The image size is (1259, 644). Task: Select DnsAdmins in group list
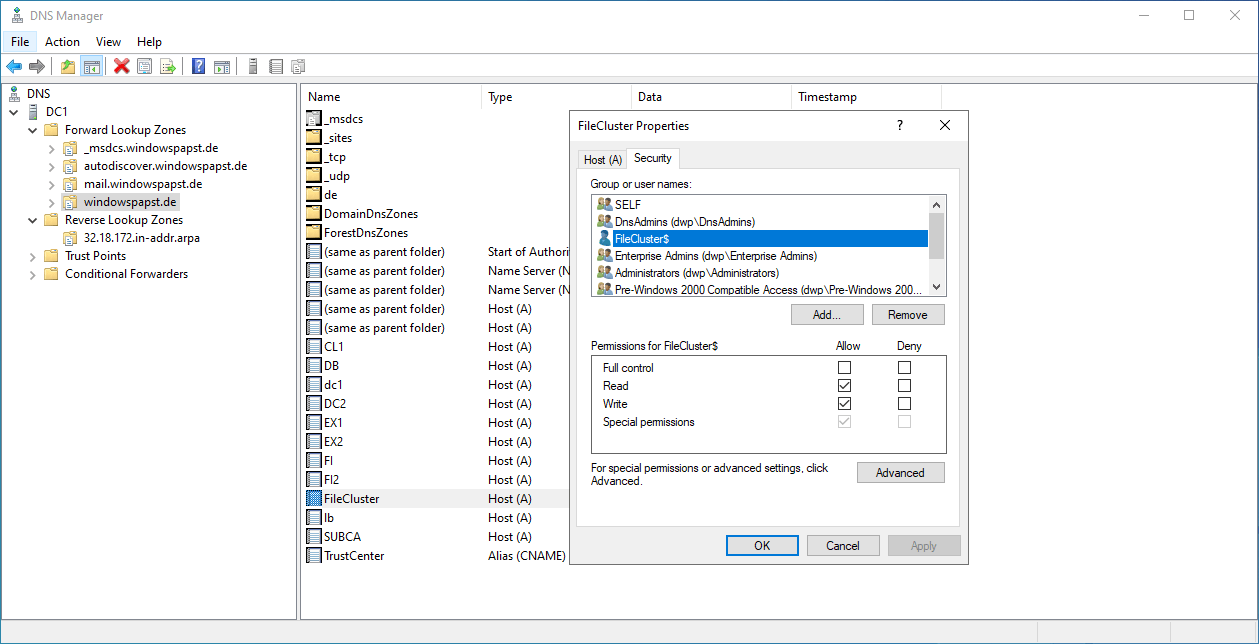684,222
